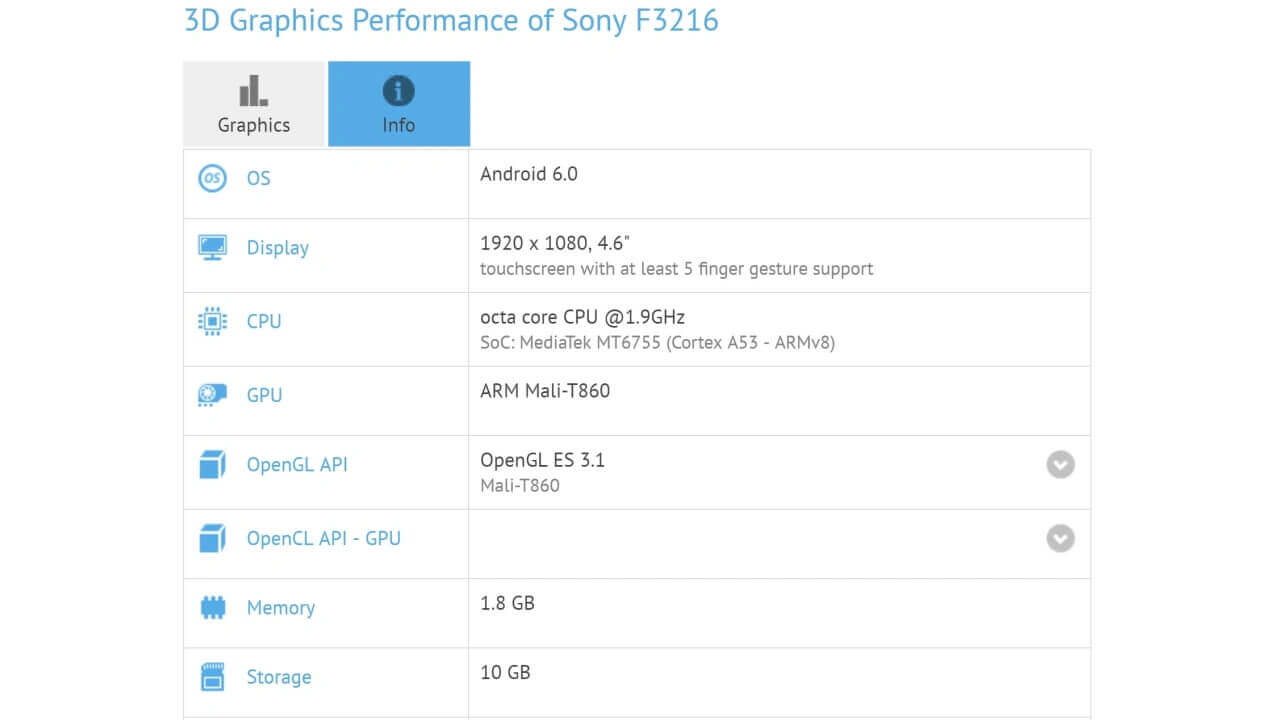This screenshot has width=1280, height=720.
Task: Select the Info tab
Action: [x=398, y=103]
